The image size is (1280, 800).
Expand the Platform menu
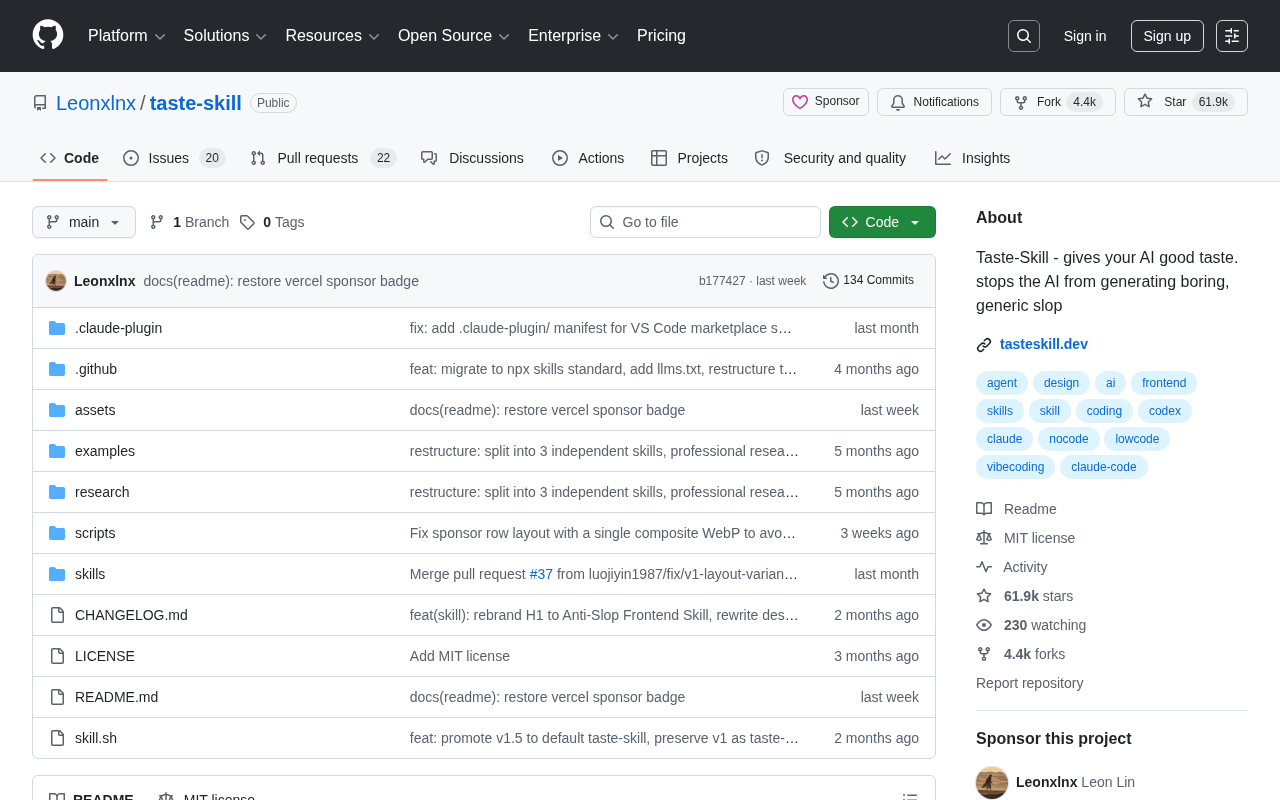(x=127, y=36)
